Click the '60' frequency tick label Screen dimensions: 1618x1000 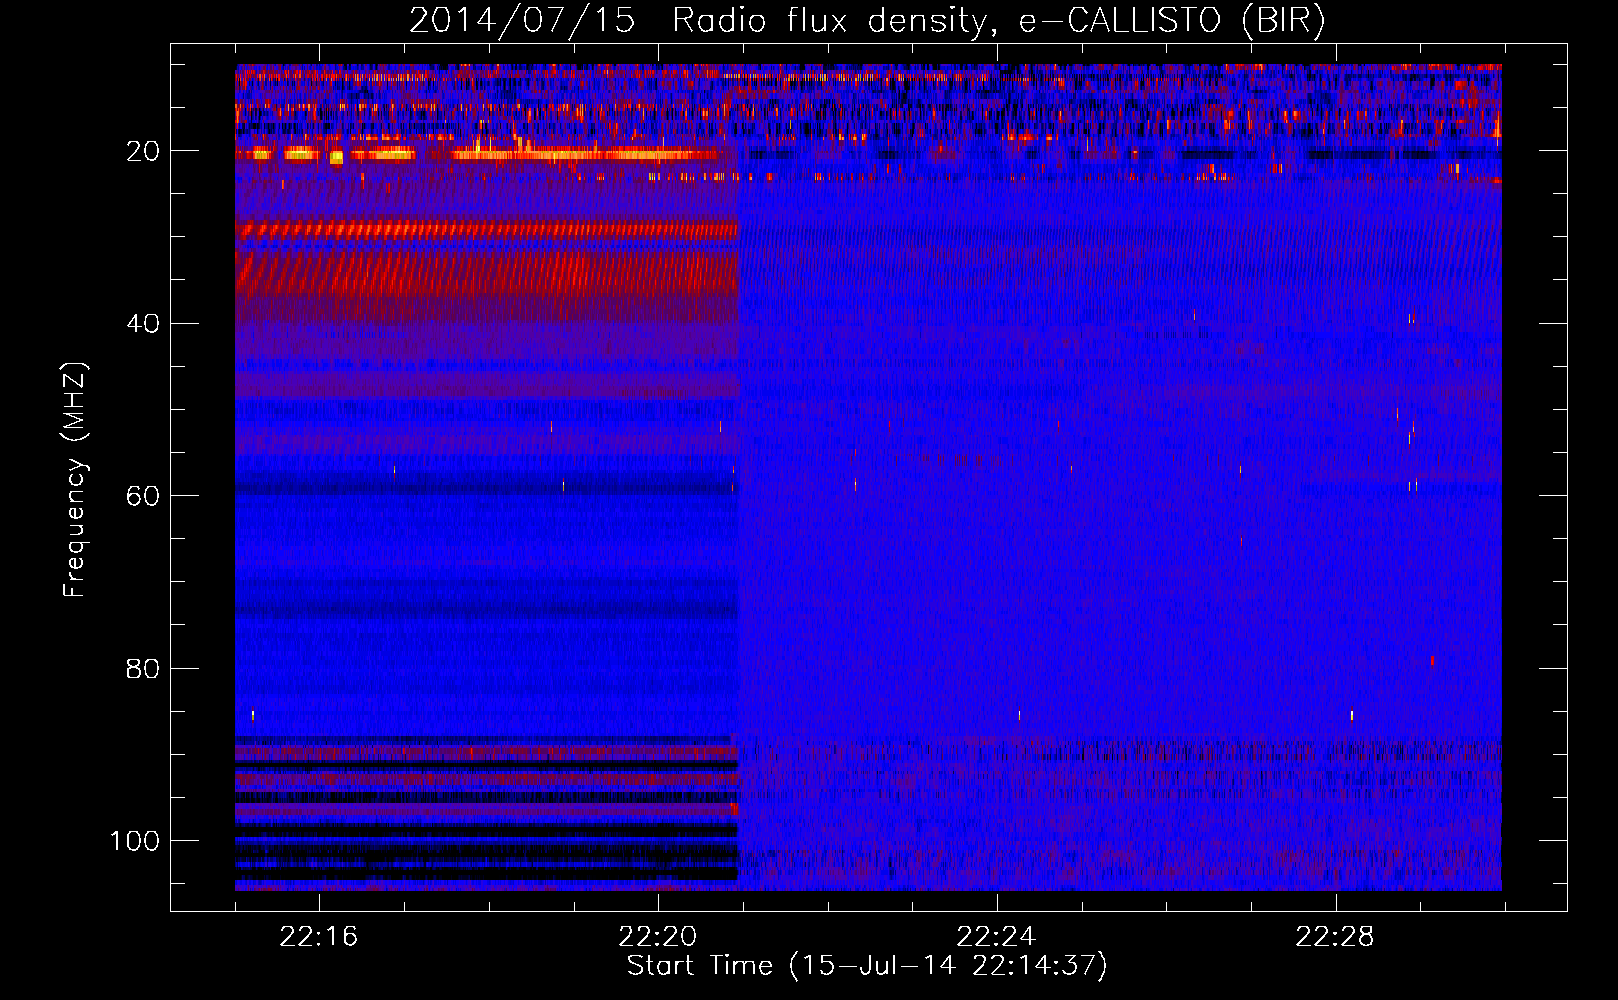143,496
